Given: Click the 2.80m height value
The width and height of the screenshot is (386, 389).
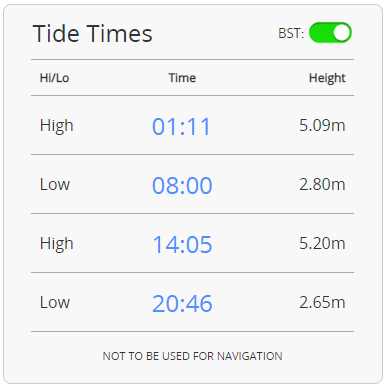Looking at the screenshot, I should 322,184.
